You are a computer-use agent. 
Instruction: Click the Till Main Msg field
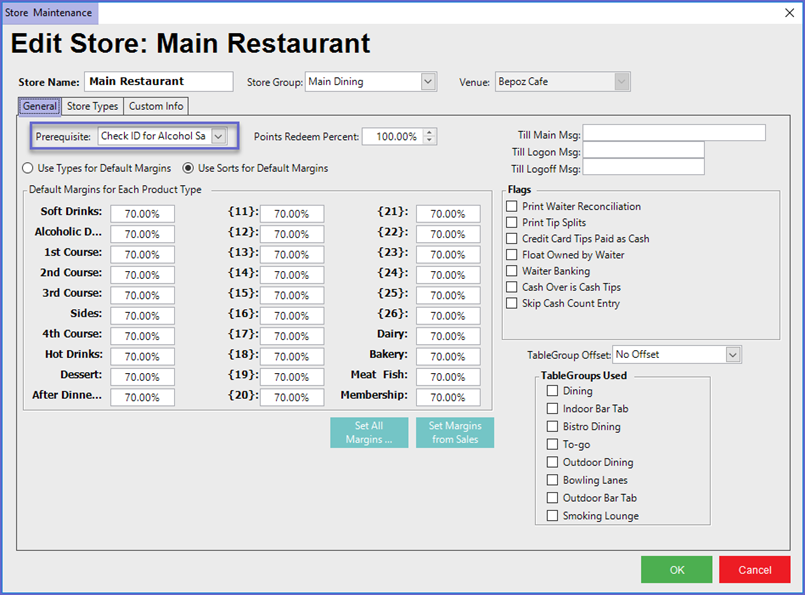pyautogui.click(x=674, y=133)
